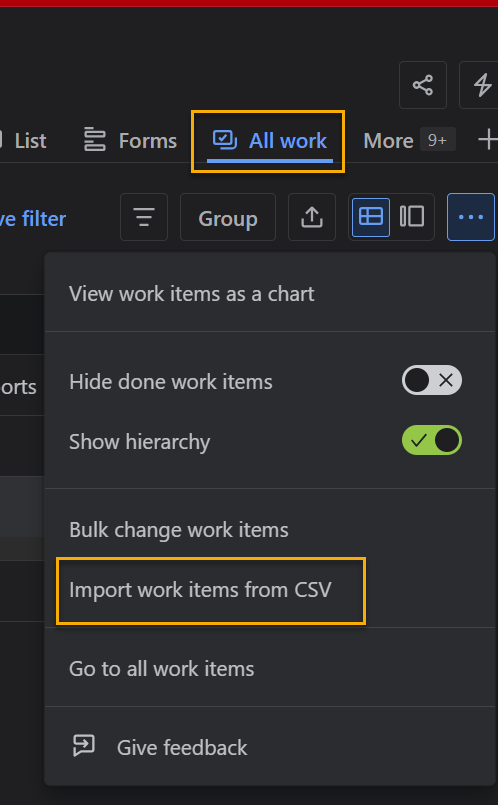Screen dimensions: 498x805
Task: Open the automation lightning bolt icon
Action: [481, 85]
